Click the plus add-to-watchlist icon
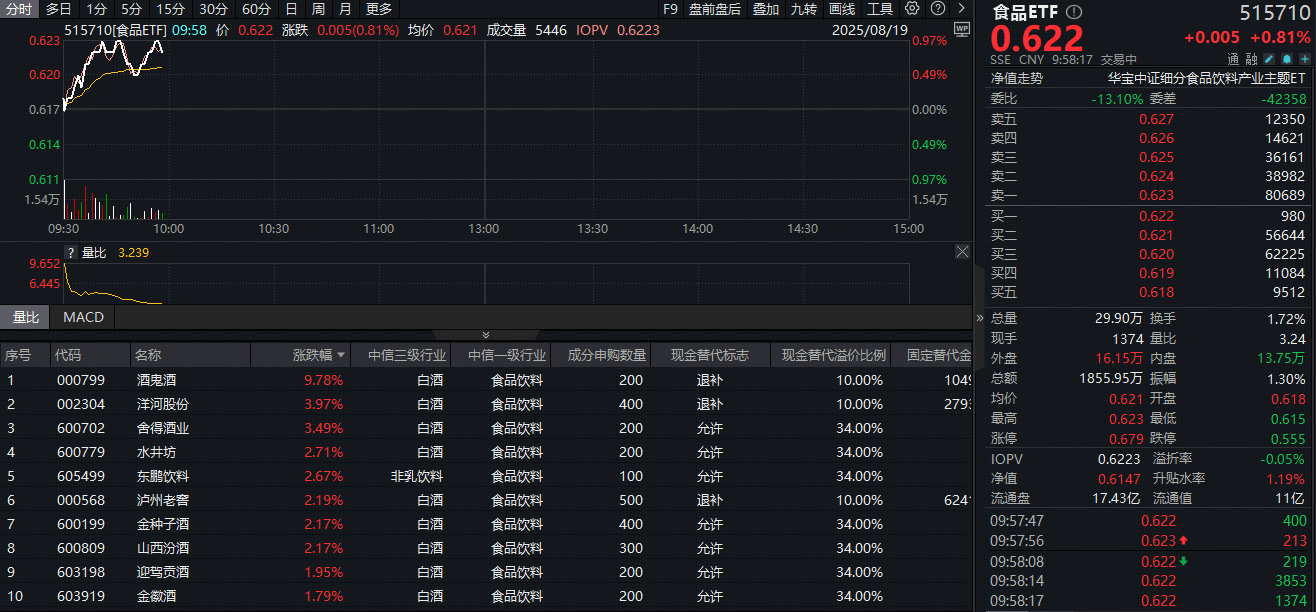 pyautogui.click(x=1304, y=59)
